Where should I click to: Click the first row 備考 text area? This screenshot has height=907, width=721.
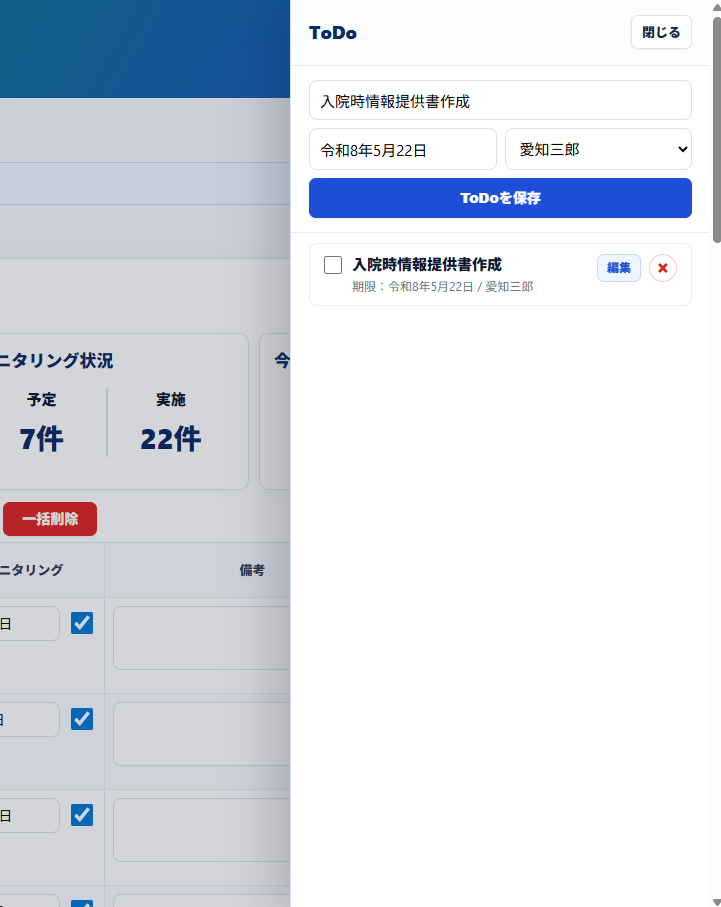pos(202,638)
